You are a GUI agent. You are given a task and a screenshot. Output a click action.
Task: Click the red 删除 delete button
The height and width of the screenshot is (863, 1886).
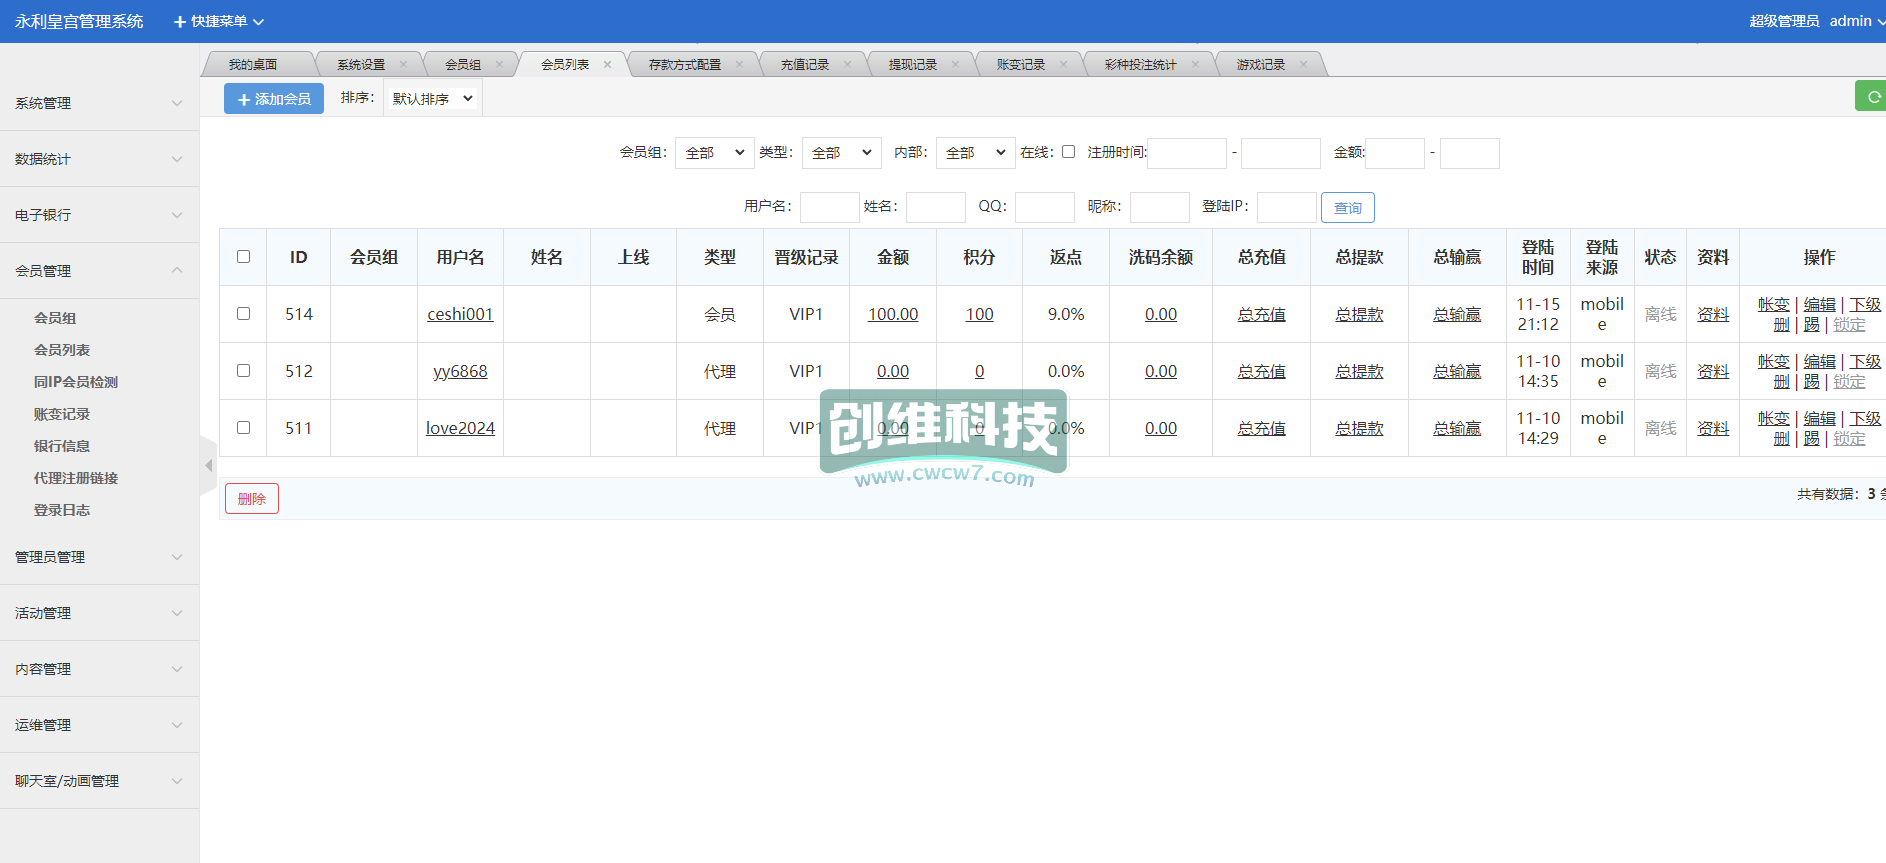coord(252,498)
